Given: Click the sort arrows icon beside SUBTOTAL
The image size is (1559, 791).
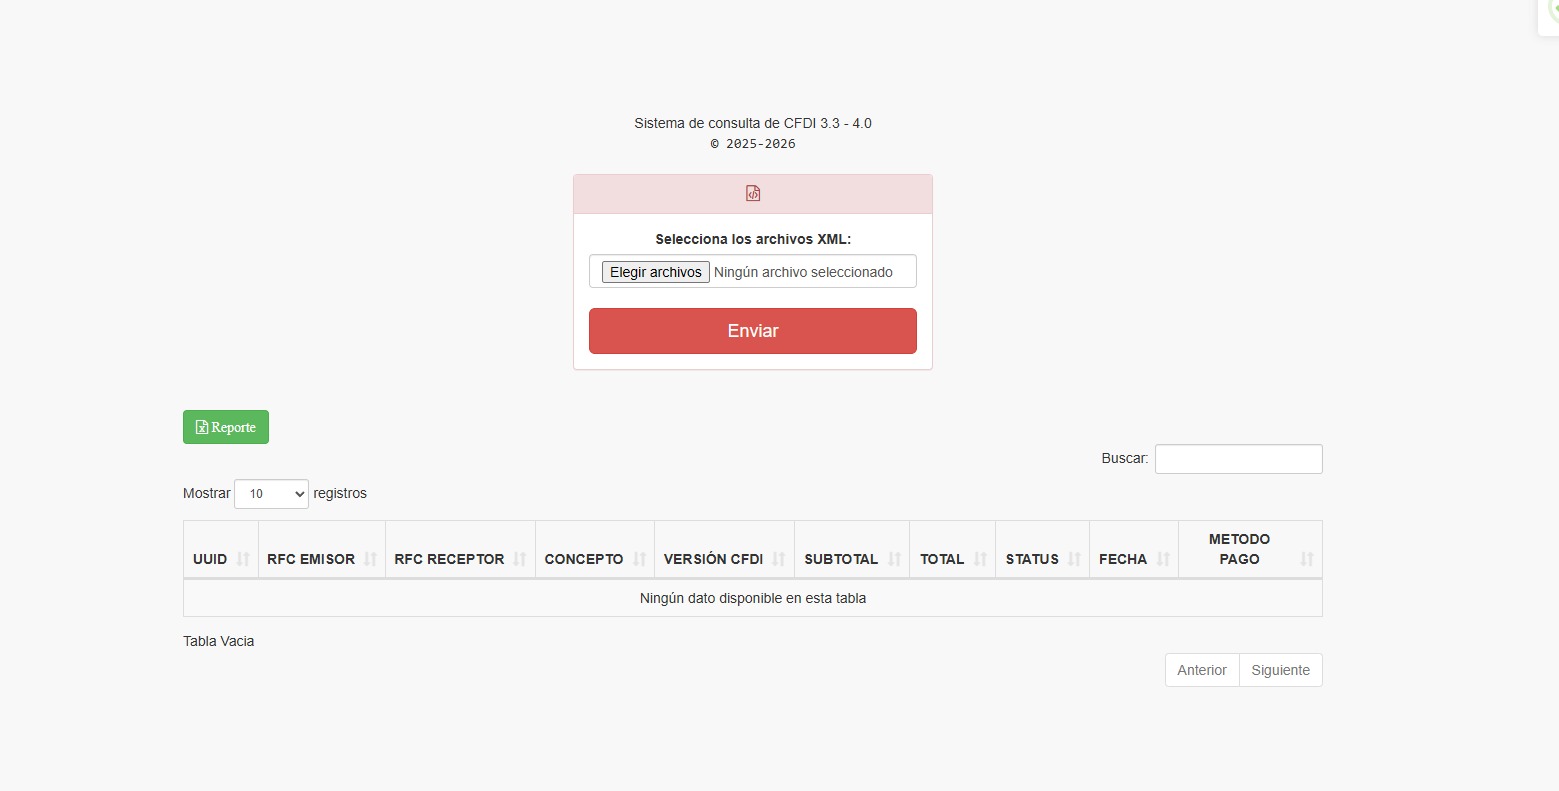Looking at the screenshot, I should pyautogui.click(x=894, y=559).
